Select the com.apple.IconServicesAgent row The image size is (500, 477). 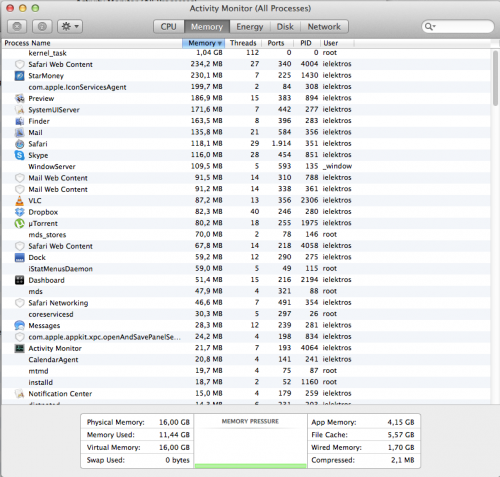pos(246,87)
